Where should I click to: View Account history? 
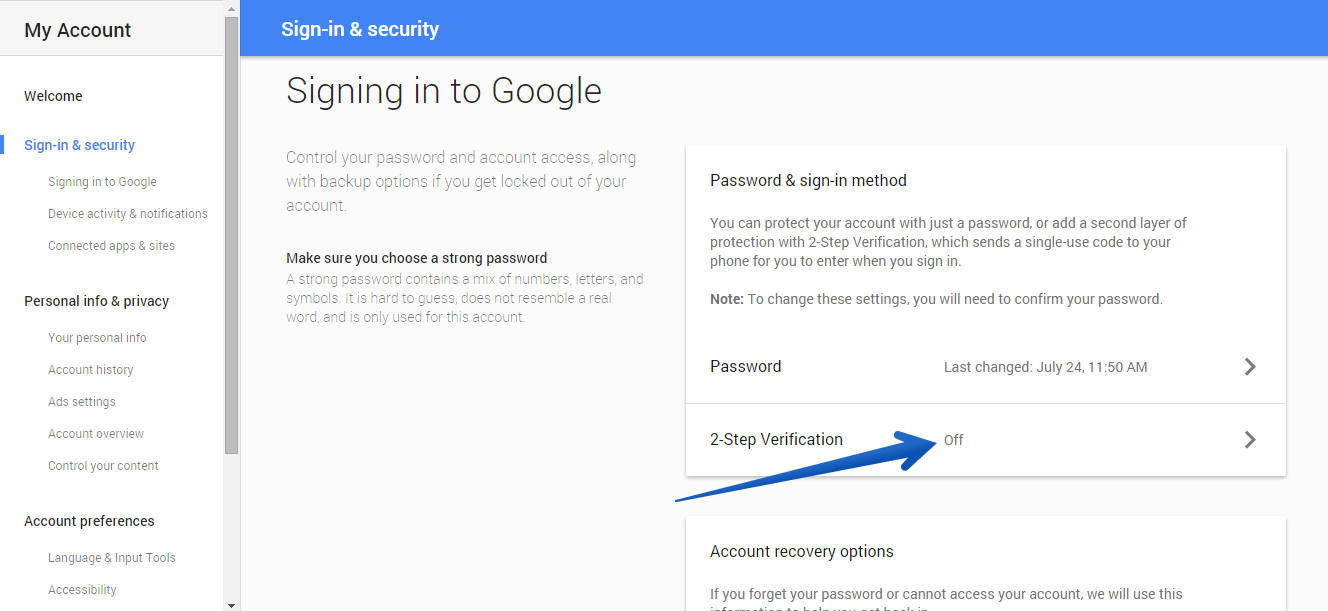click(x=91, y=370)
